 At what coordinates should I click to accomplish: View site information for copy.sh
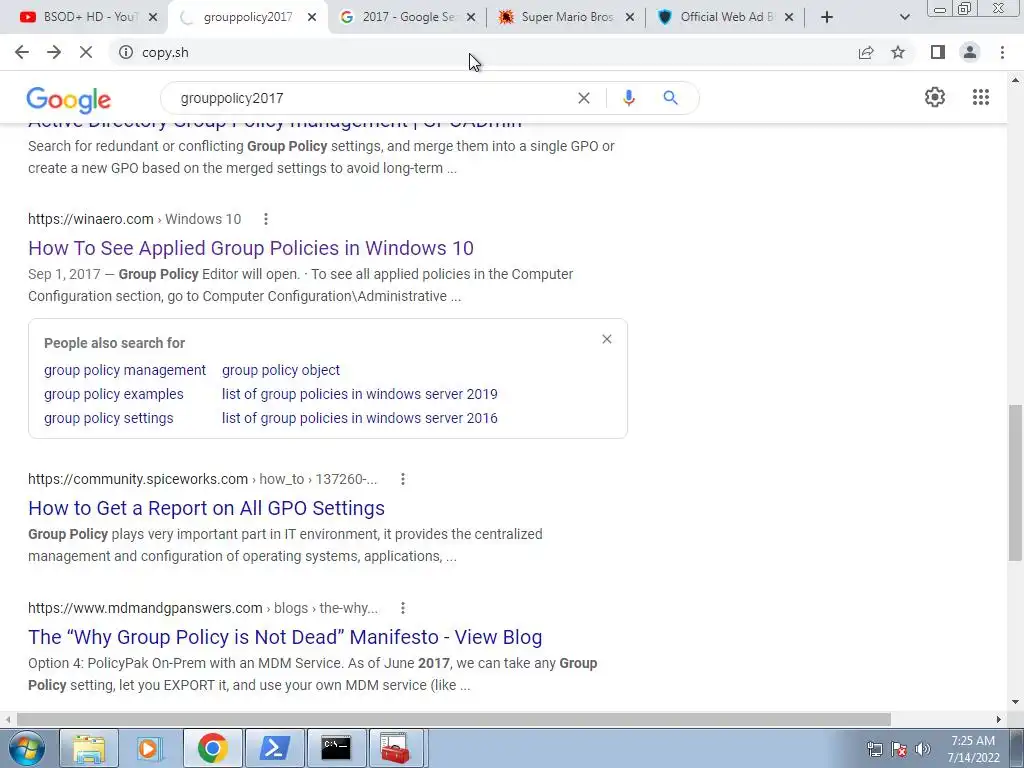pos(126,52)
